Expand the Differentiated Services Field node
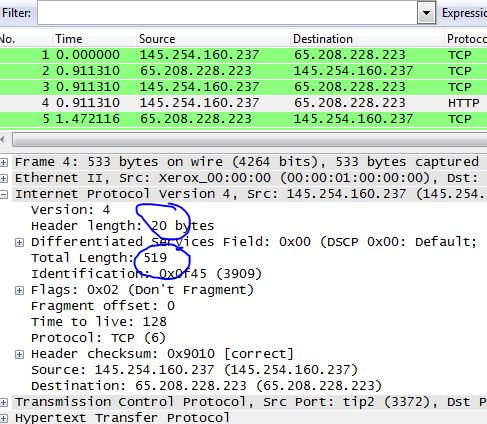The image size is (487, 424). pyautogui.click(x=20, y=242)
